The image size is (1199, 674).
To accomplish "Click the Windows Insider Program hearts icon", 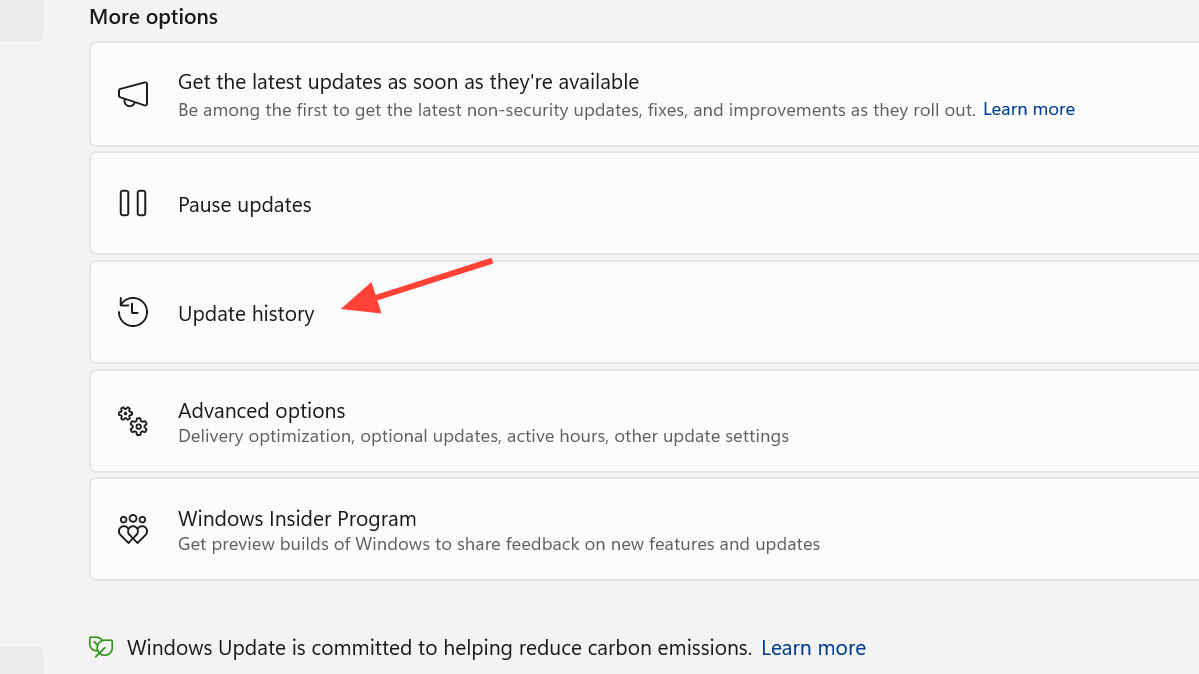I will tap(133, 529).
